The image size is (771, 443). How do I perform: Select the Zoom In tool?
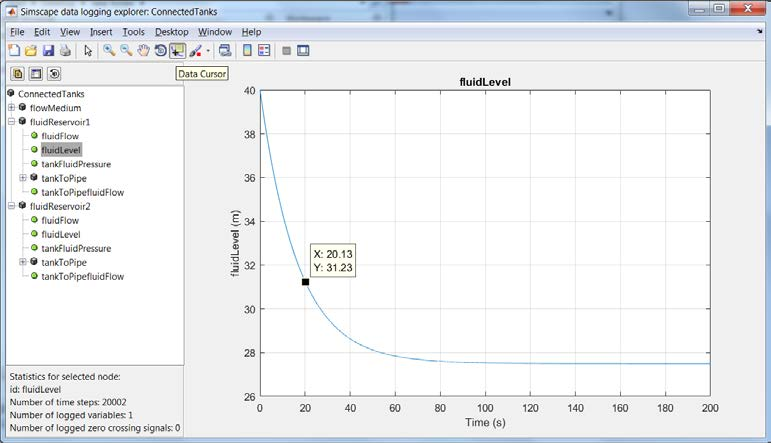point(109,50)
